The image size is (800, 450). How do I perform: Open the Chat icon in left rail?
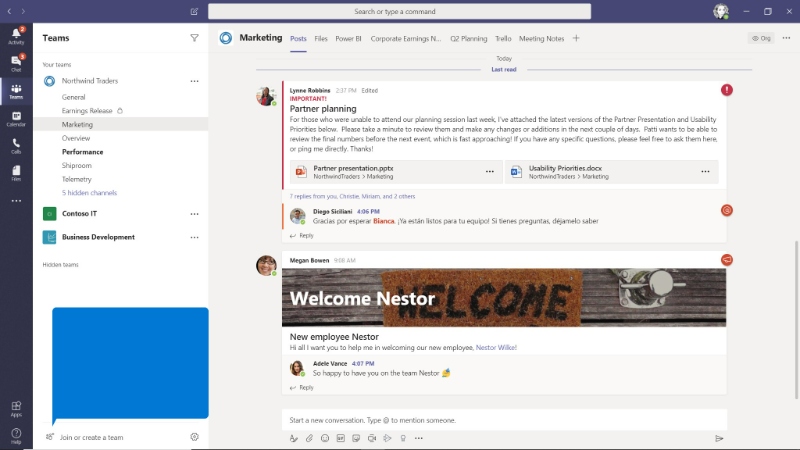(x=16, y=64)
